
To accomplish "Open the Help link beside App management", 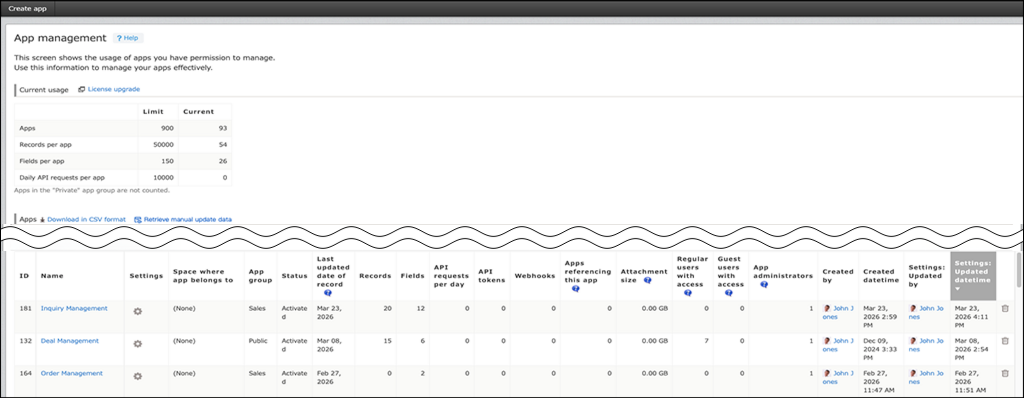I will (x=127, y=38).
